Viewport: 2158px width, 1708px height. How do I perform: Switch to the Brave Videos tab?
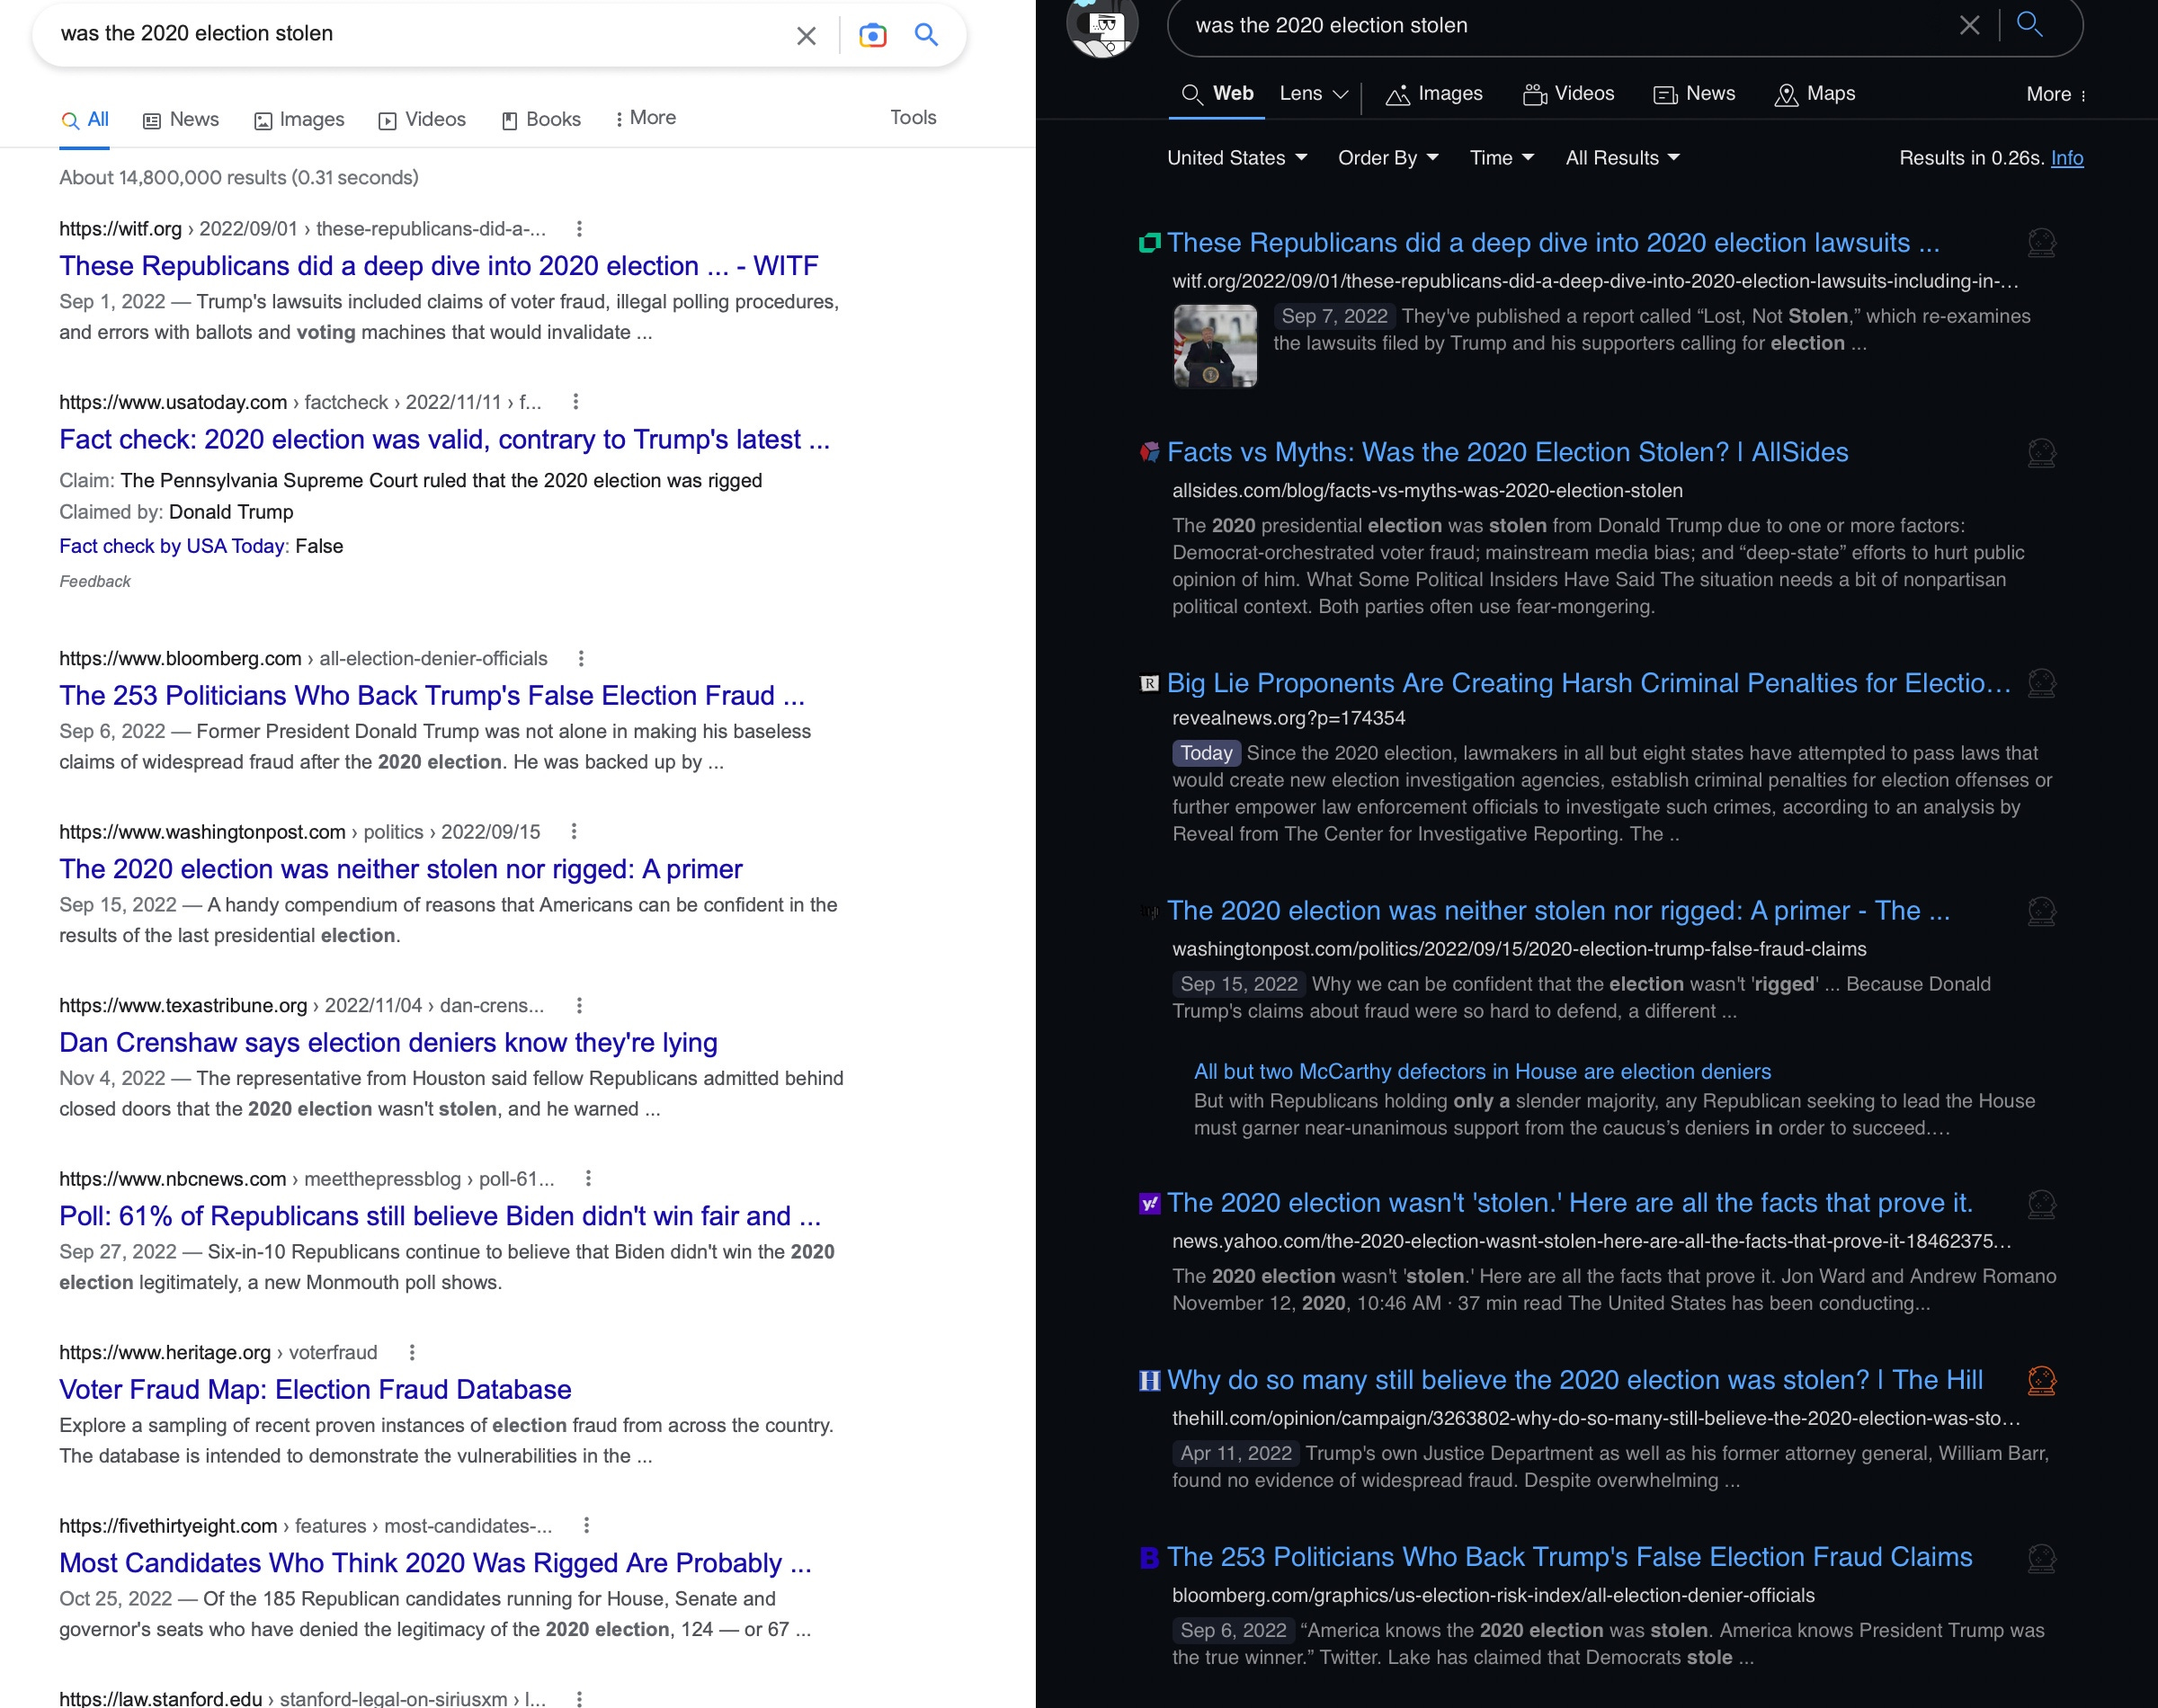[x=1568, y=94]
